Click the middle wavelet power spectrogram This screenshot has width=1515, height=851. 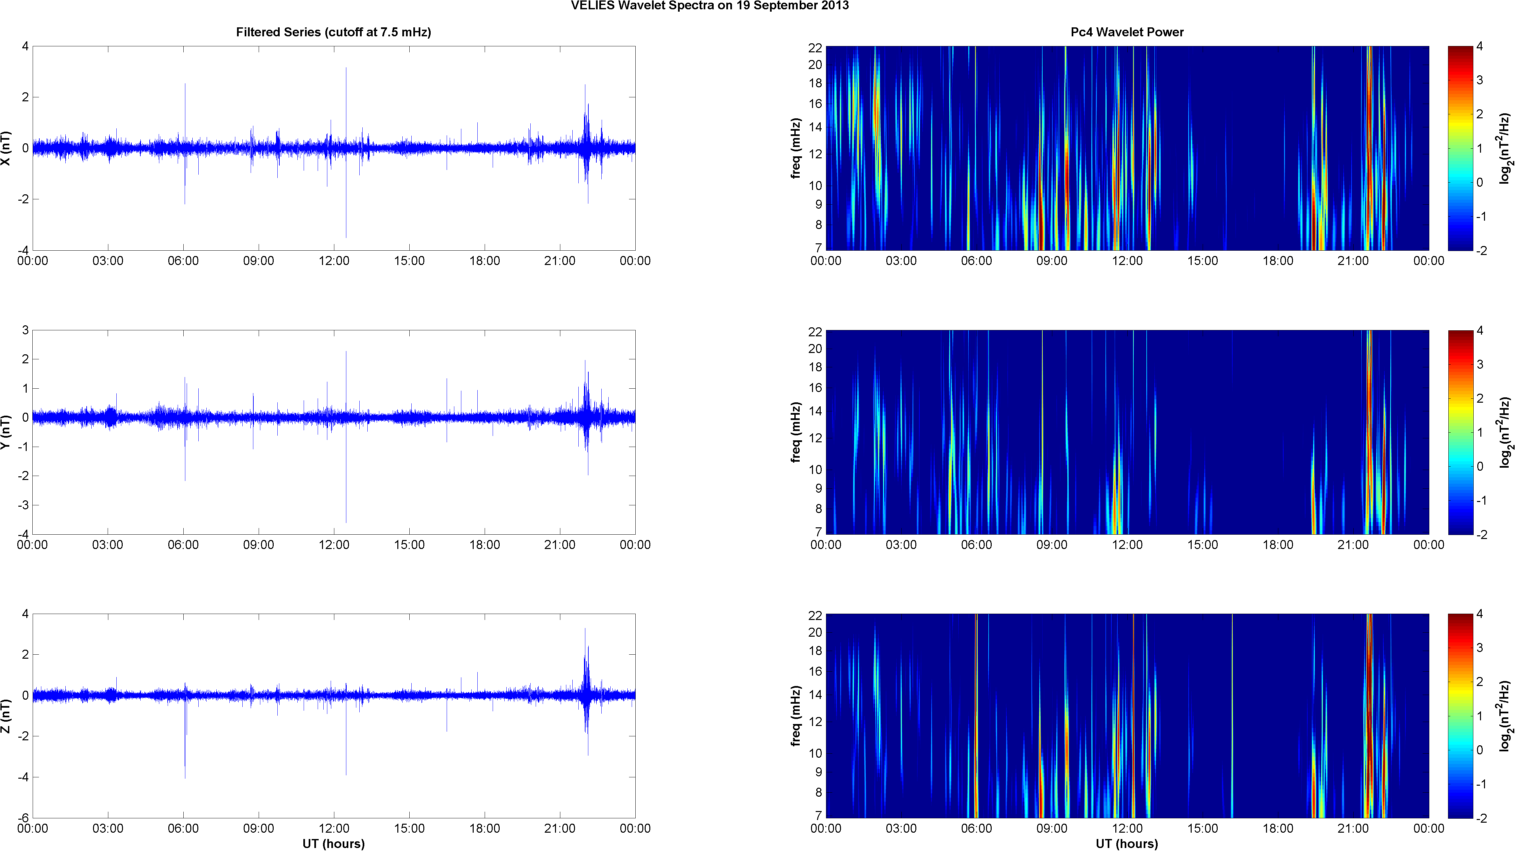click(x=1126, y=432)
